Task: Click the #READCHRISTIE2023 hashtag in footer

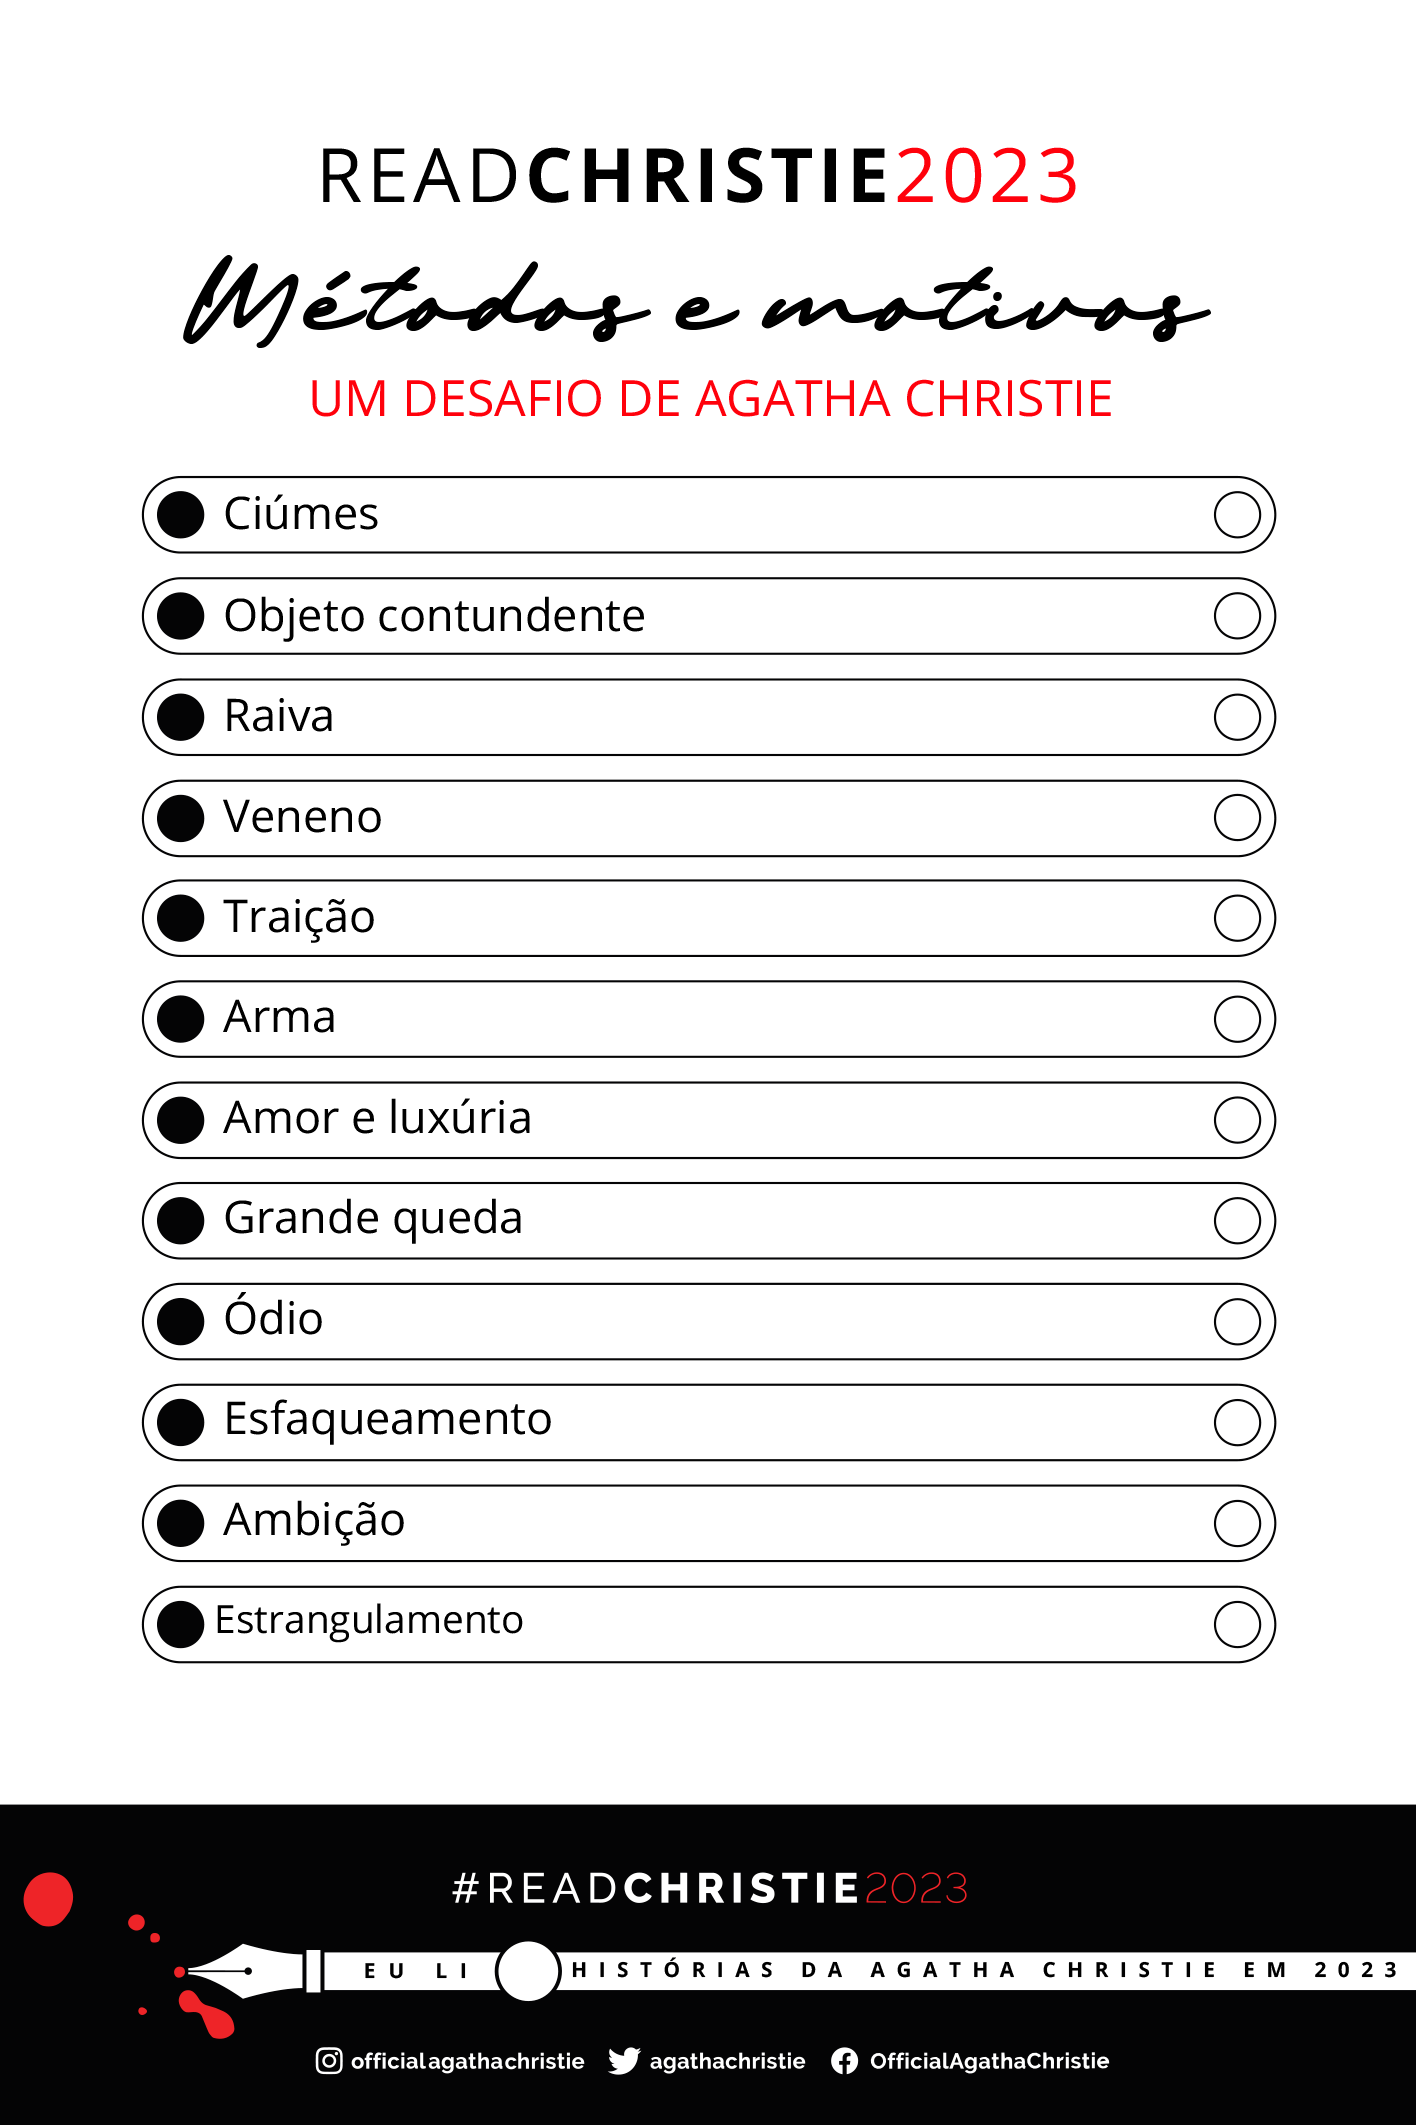Action: (710, 1888)
